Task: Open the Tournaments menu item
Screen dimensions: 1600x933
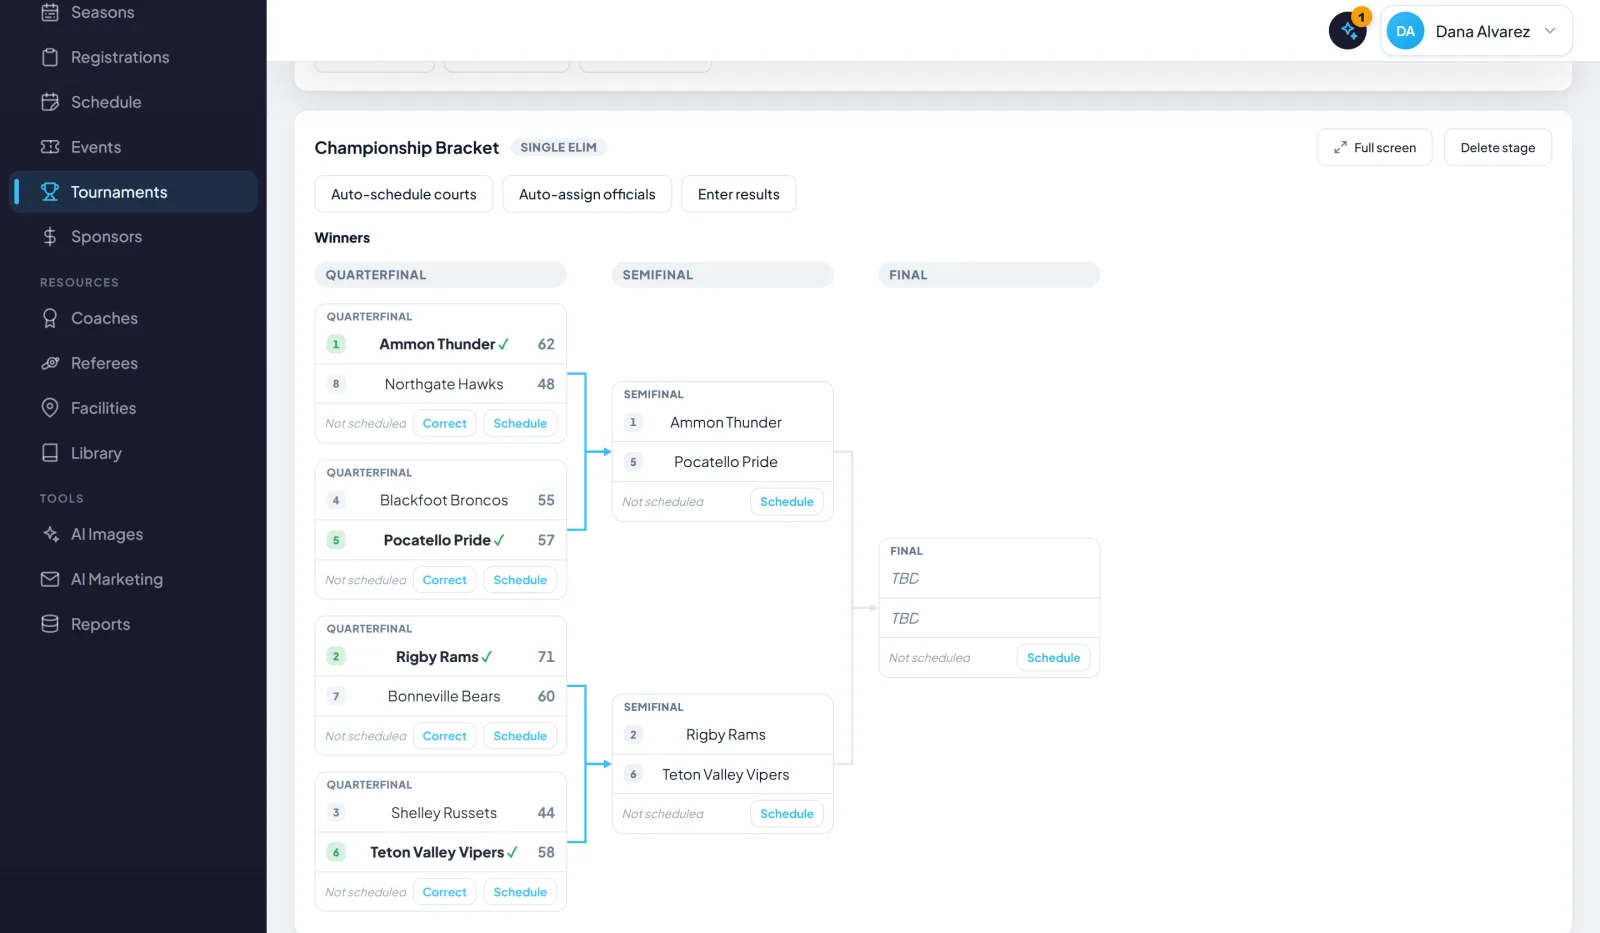Action: click(134, 192)
